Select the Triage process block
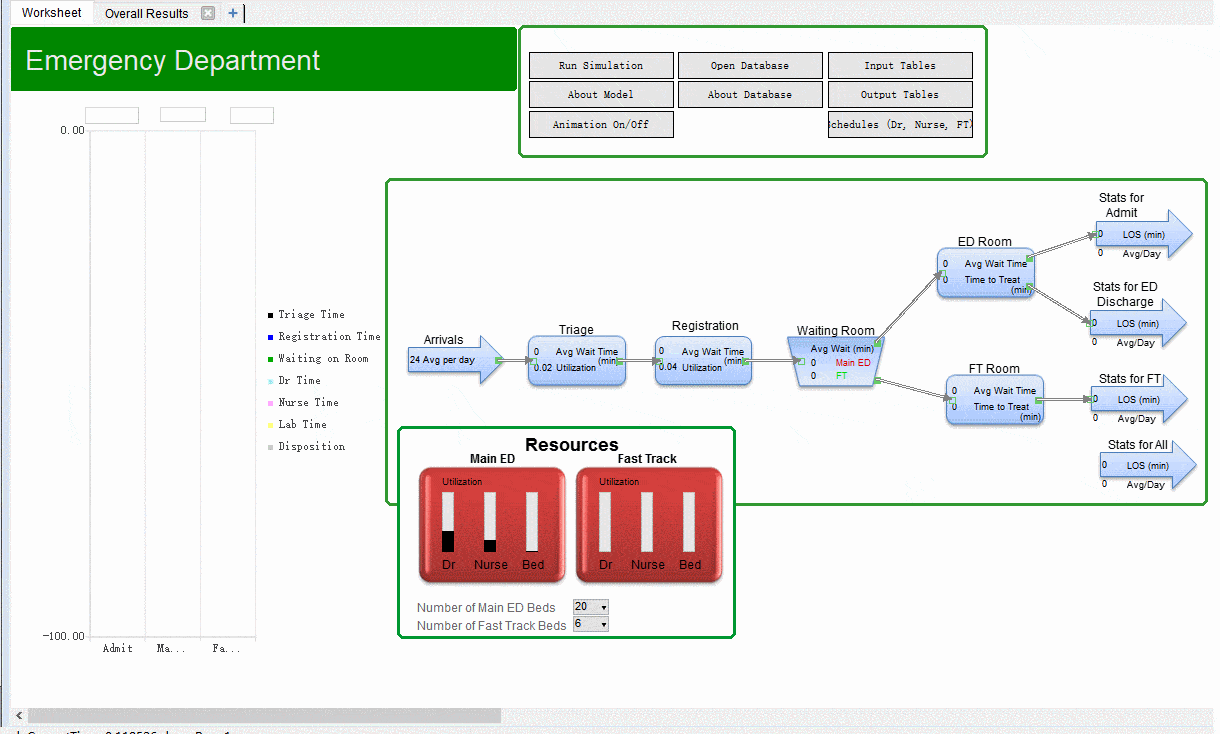This screenshot has width=1220, height=734. [576, 360]
